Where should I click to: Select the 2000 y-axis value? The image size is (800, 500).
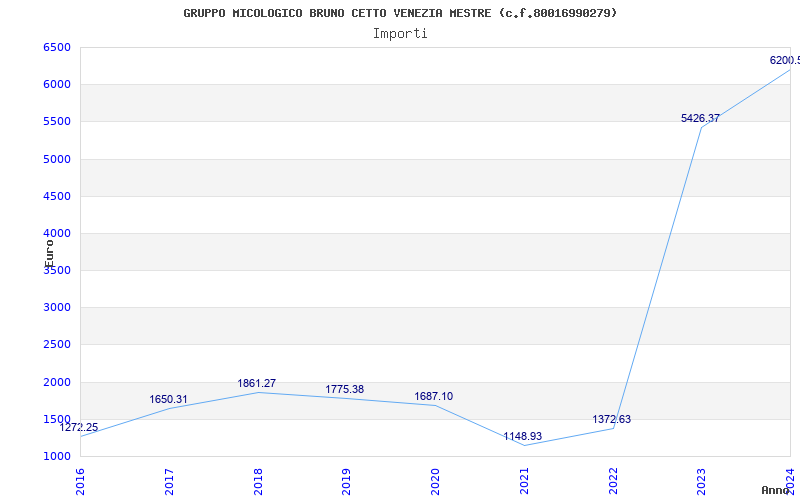(x=57, y=382)
